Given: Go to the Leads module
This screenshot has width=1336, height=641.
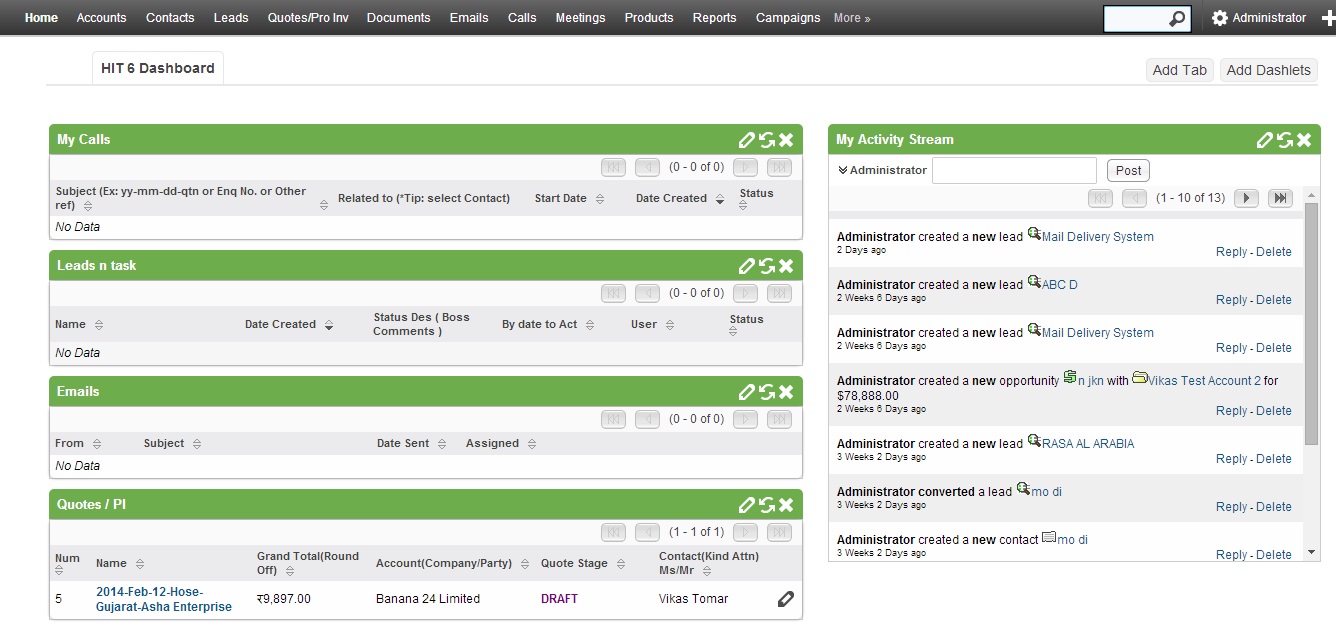Looking at the screenshot, I should [x=231, y=18].
